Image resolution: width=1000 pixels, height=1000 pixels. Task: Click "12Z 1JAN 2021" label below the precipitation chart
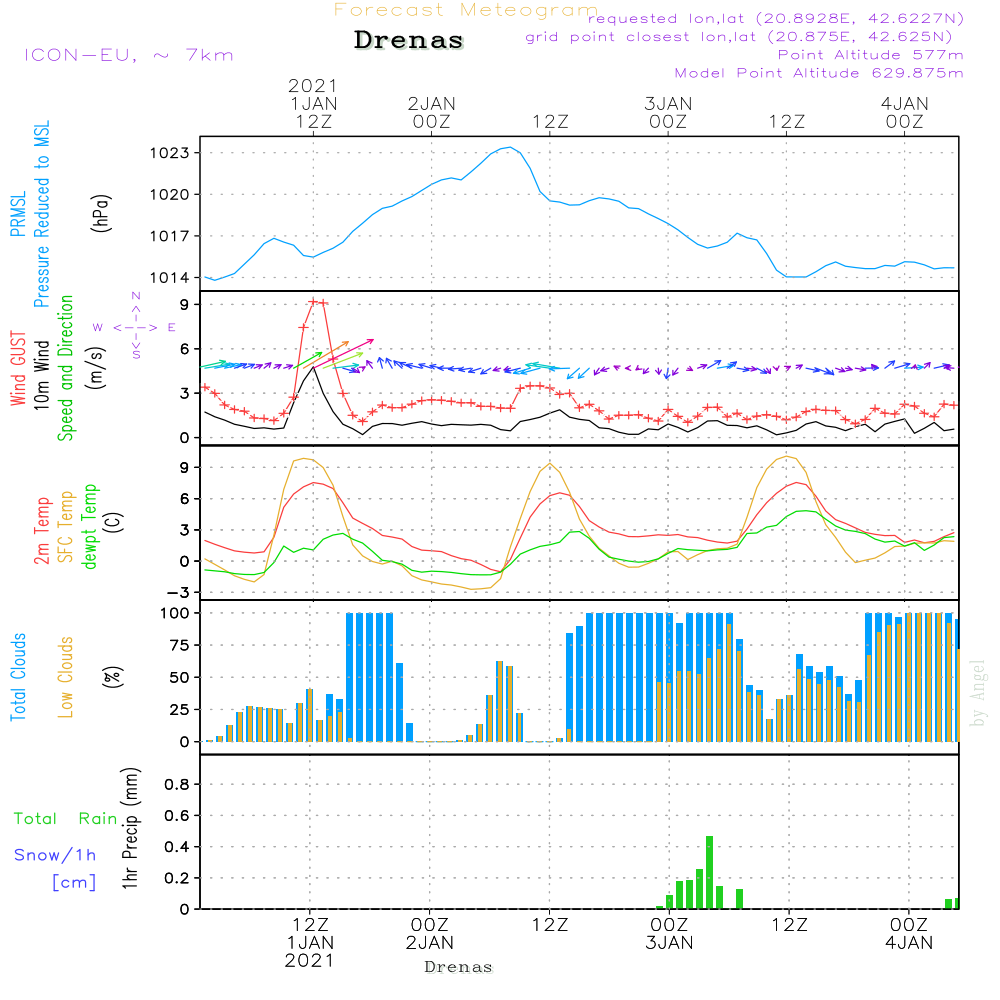click(310, 943)
